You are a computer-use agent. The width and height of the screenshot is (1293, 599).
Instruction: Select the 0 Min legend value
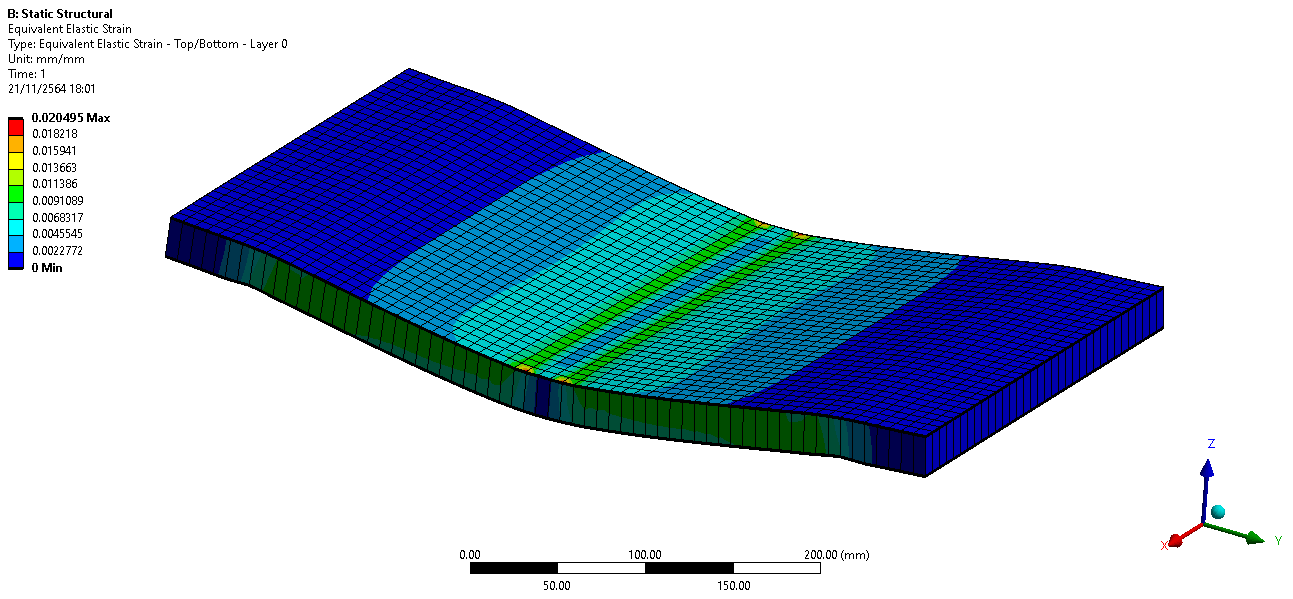tap(47, 268)
